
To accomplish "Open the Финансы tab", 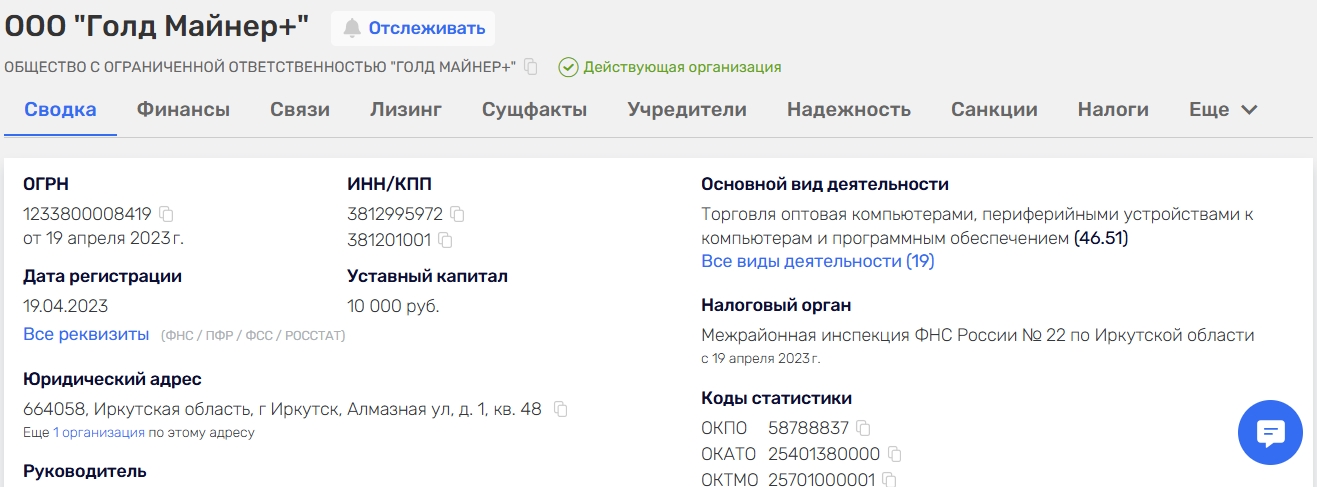I will pyautogui.click(x=184, y=110).
